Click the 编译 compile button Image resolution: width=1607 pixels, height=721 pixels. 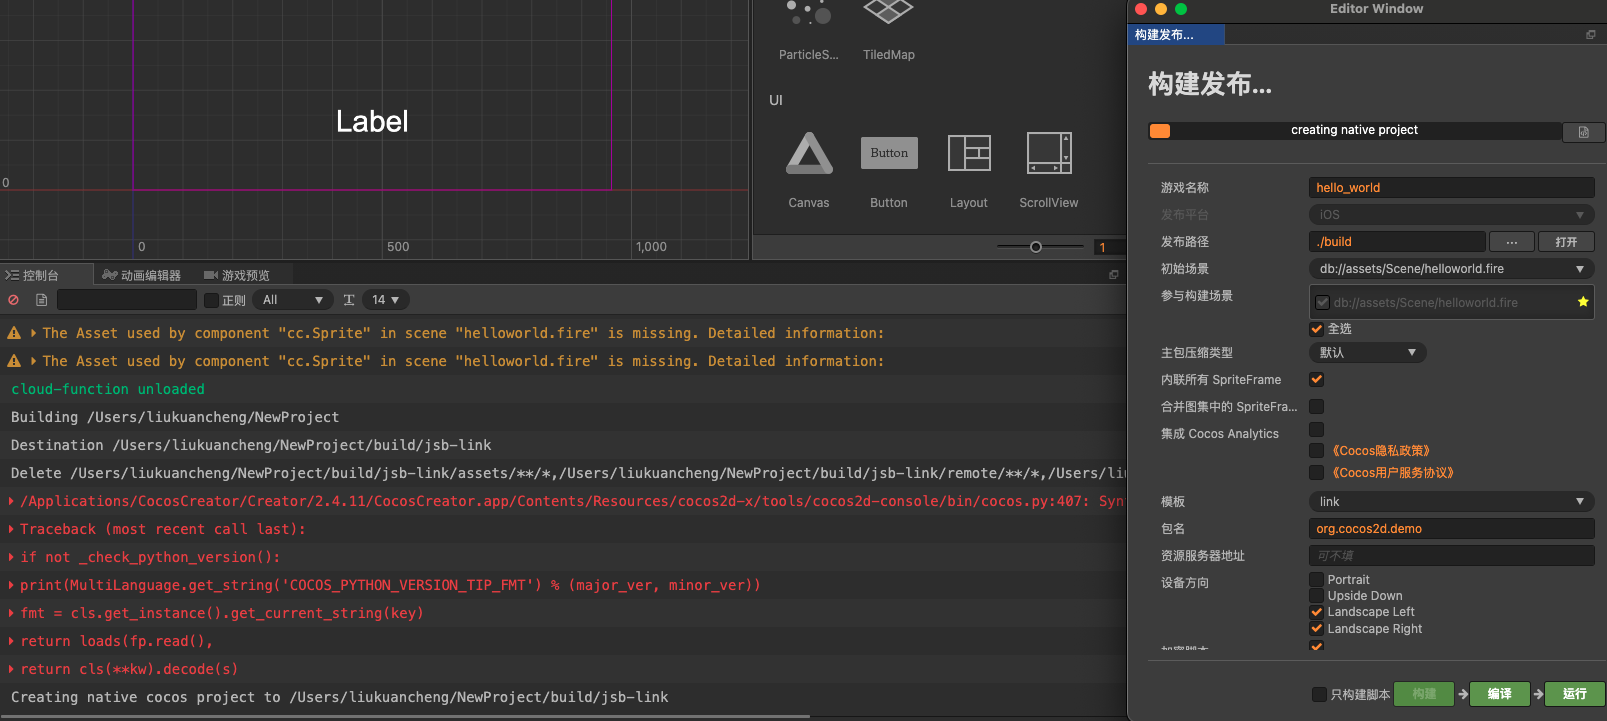1499,694
